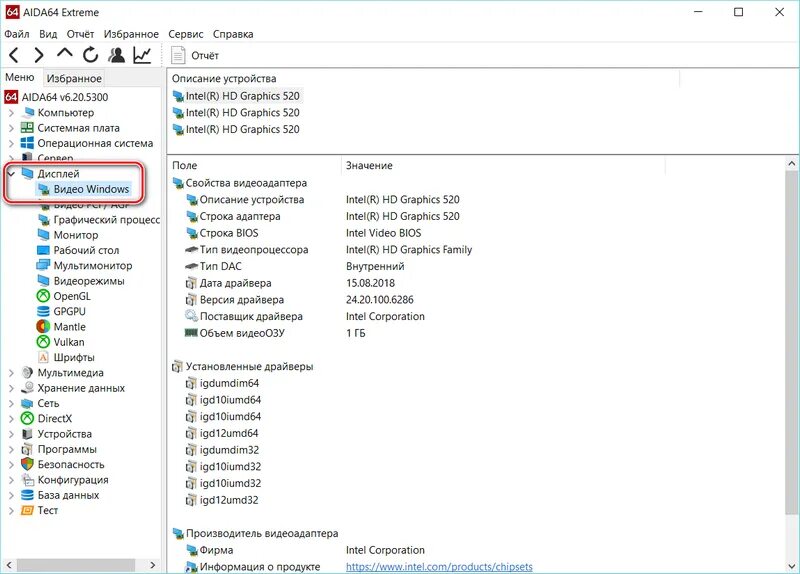The image size is (800, 574).
Task: Expand the Операционная система tree node
Action: 11,143
